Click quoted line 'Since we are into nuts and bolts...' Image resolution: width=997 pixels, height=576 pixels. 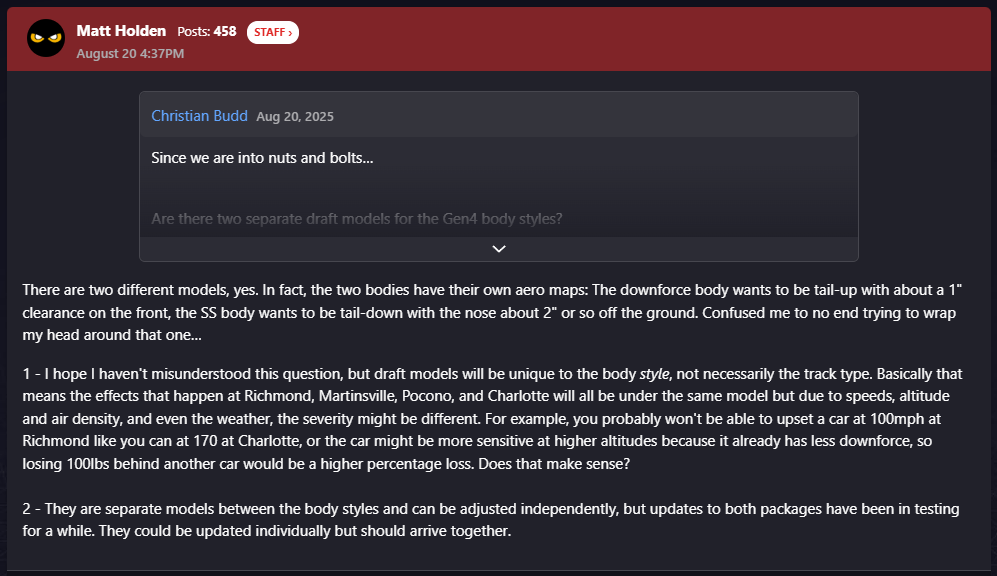pos(262,158)
